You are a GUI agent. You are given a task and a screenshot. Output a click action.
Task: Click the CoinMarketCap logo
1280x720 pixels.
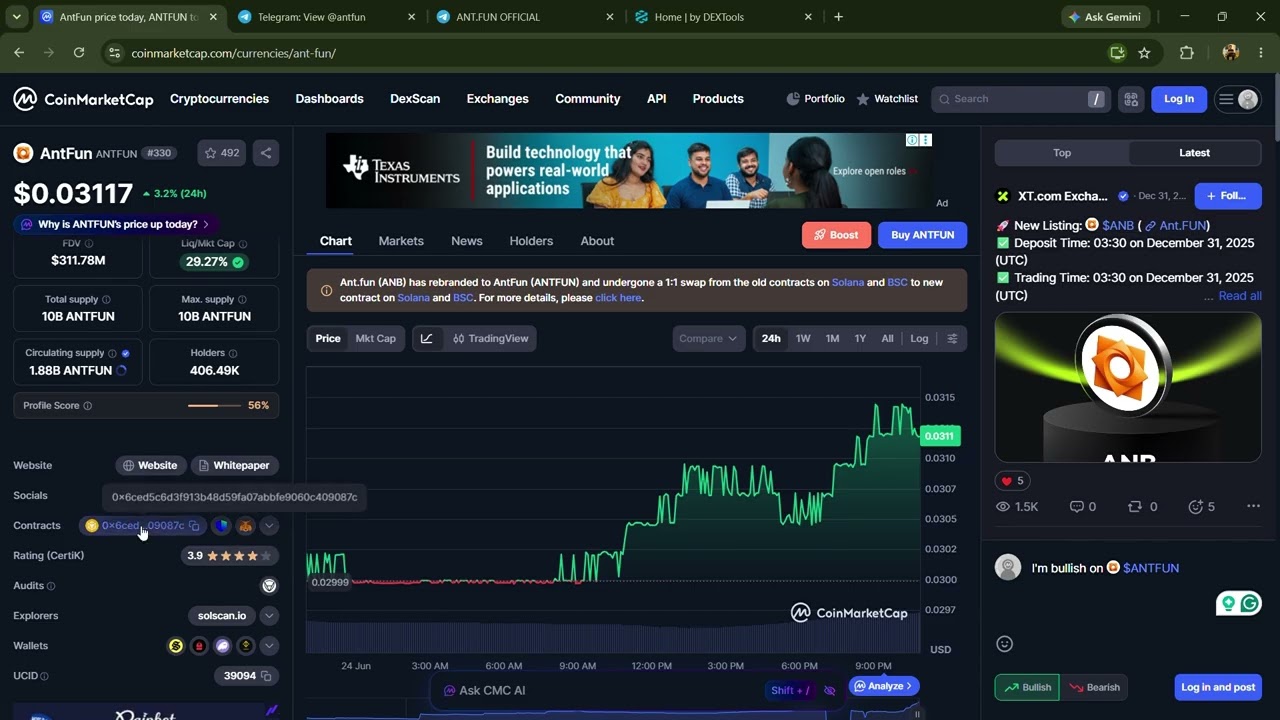tap(83, 99)
